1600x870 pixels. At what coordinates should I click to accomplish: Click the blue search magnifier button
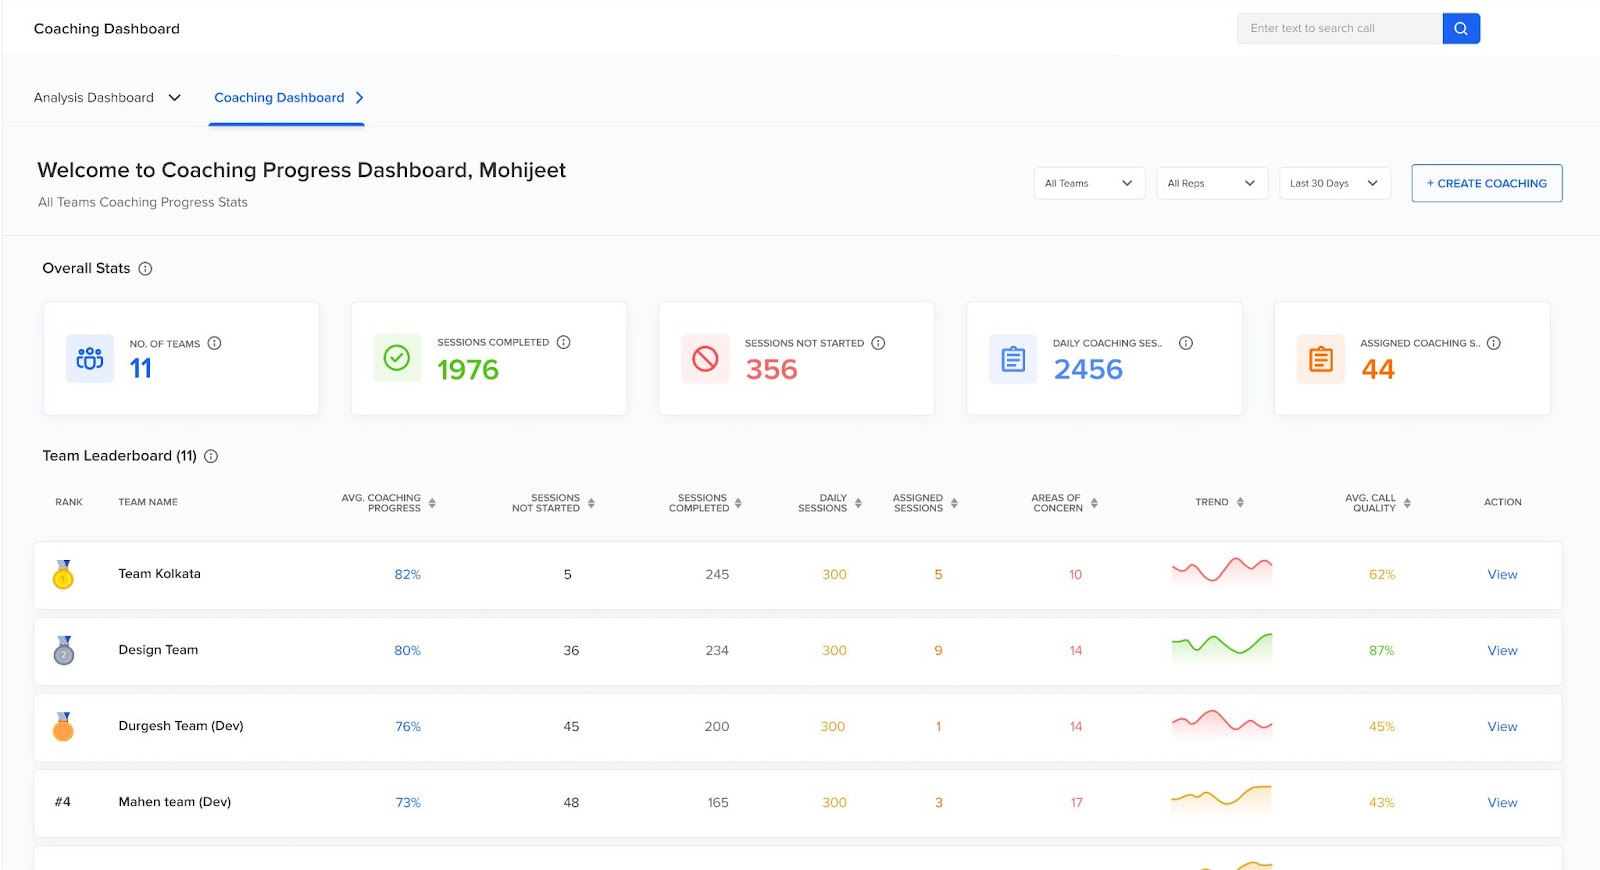1461,28
